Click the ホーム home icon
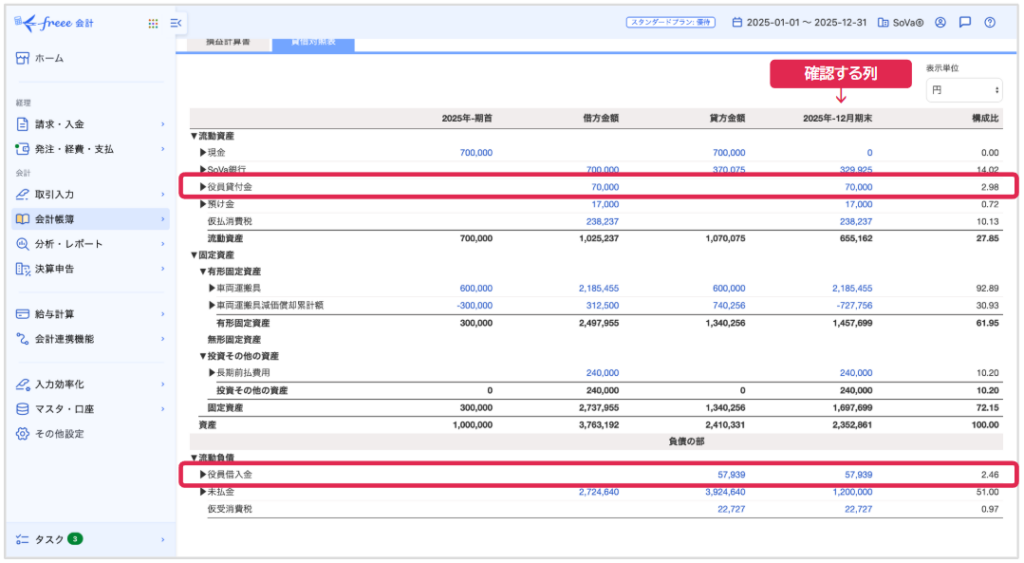 point(23,58)
